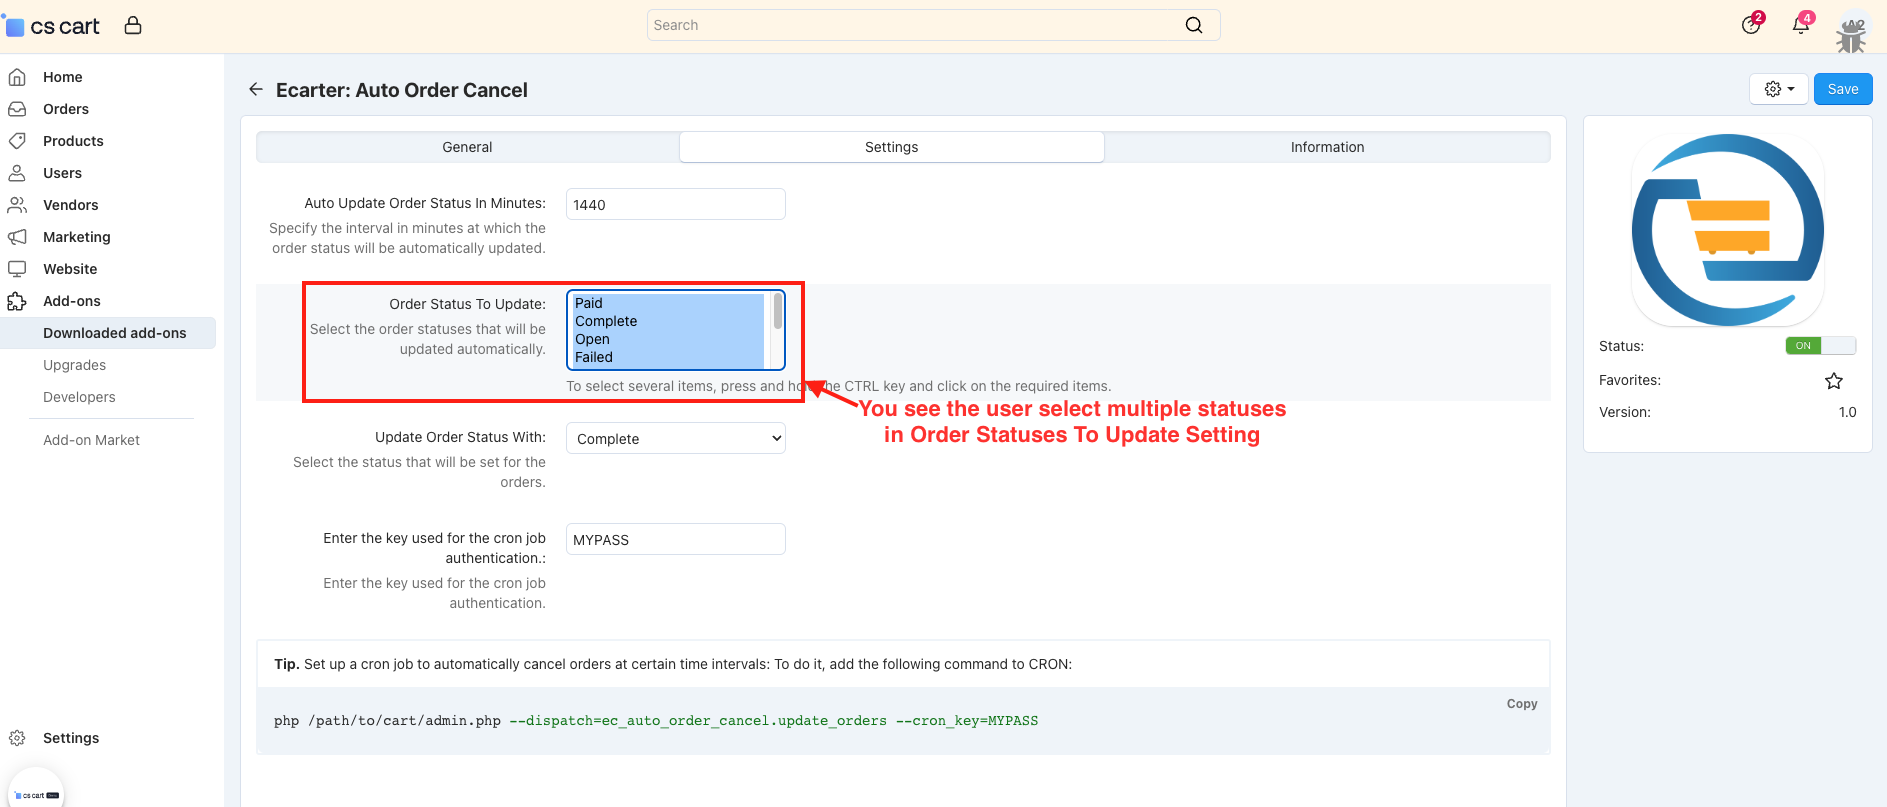Open the circular icon with badge 2
The height and width of the screenshot is (807, 1887).
pos(1751,25)
